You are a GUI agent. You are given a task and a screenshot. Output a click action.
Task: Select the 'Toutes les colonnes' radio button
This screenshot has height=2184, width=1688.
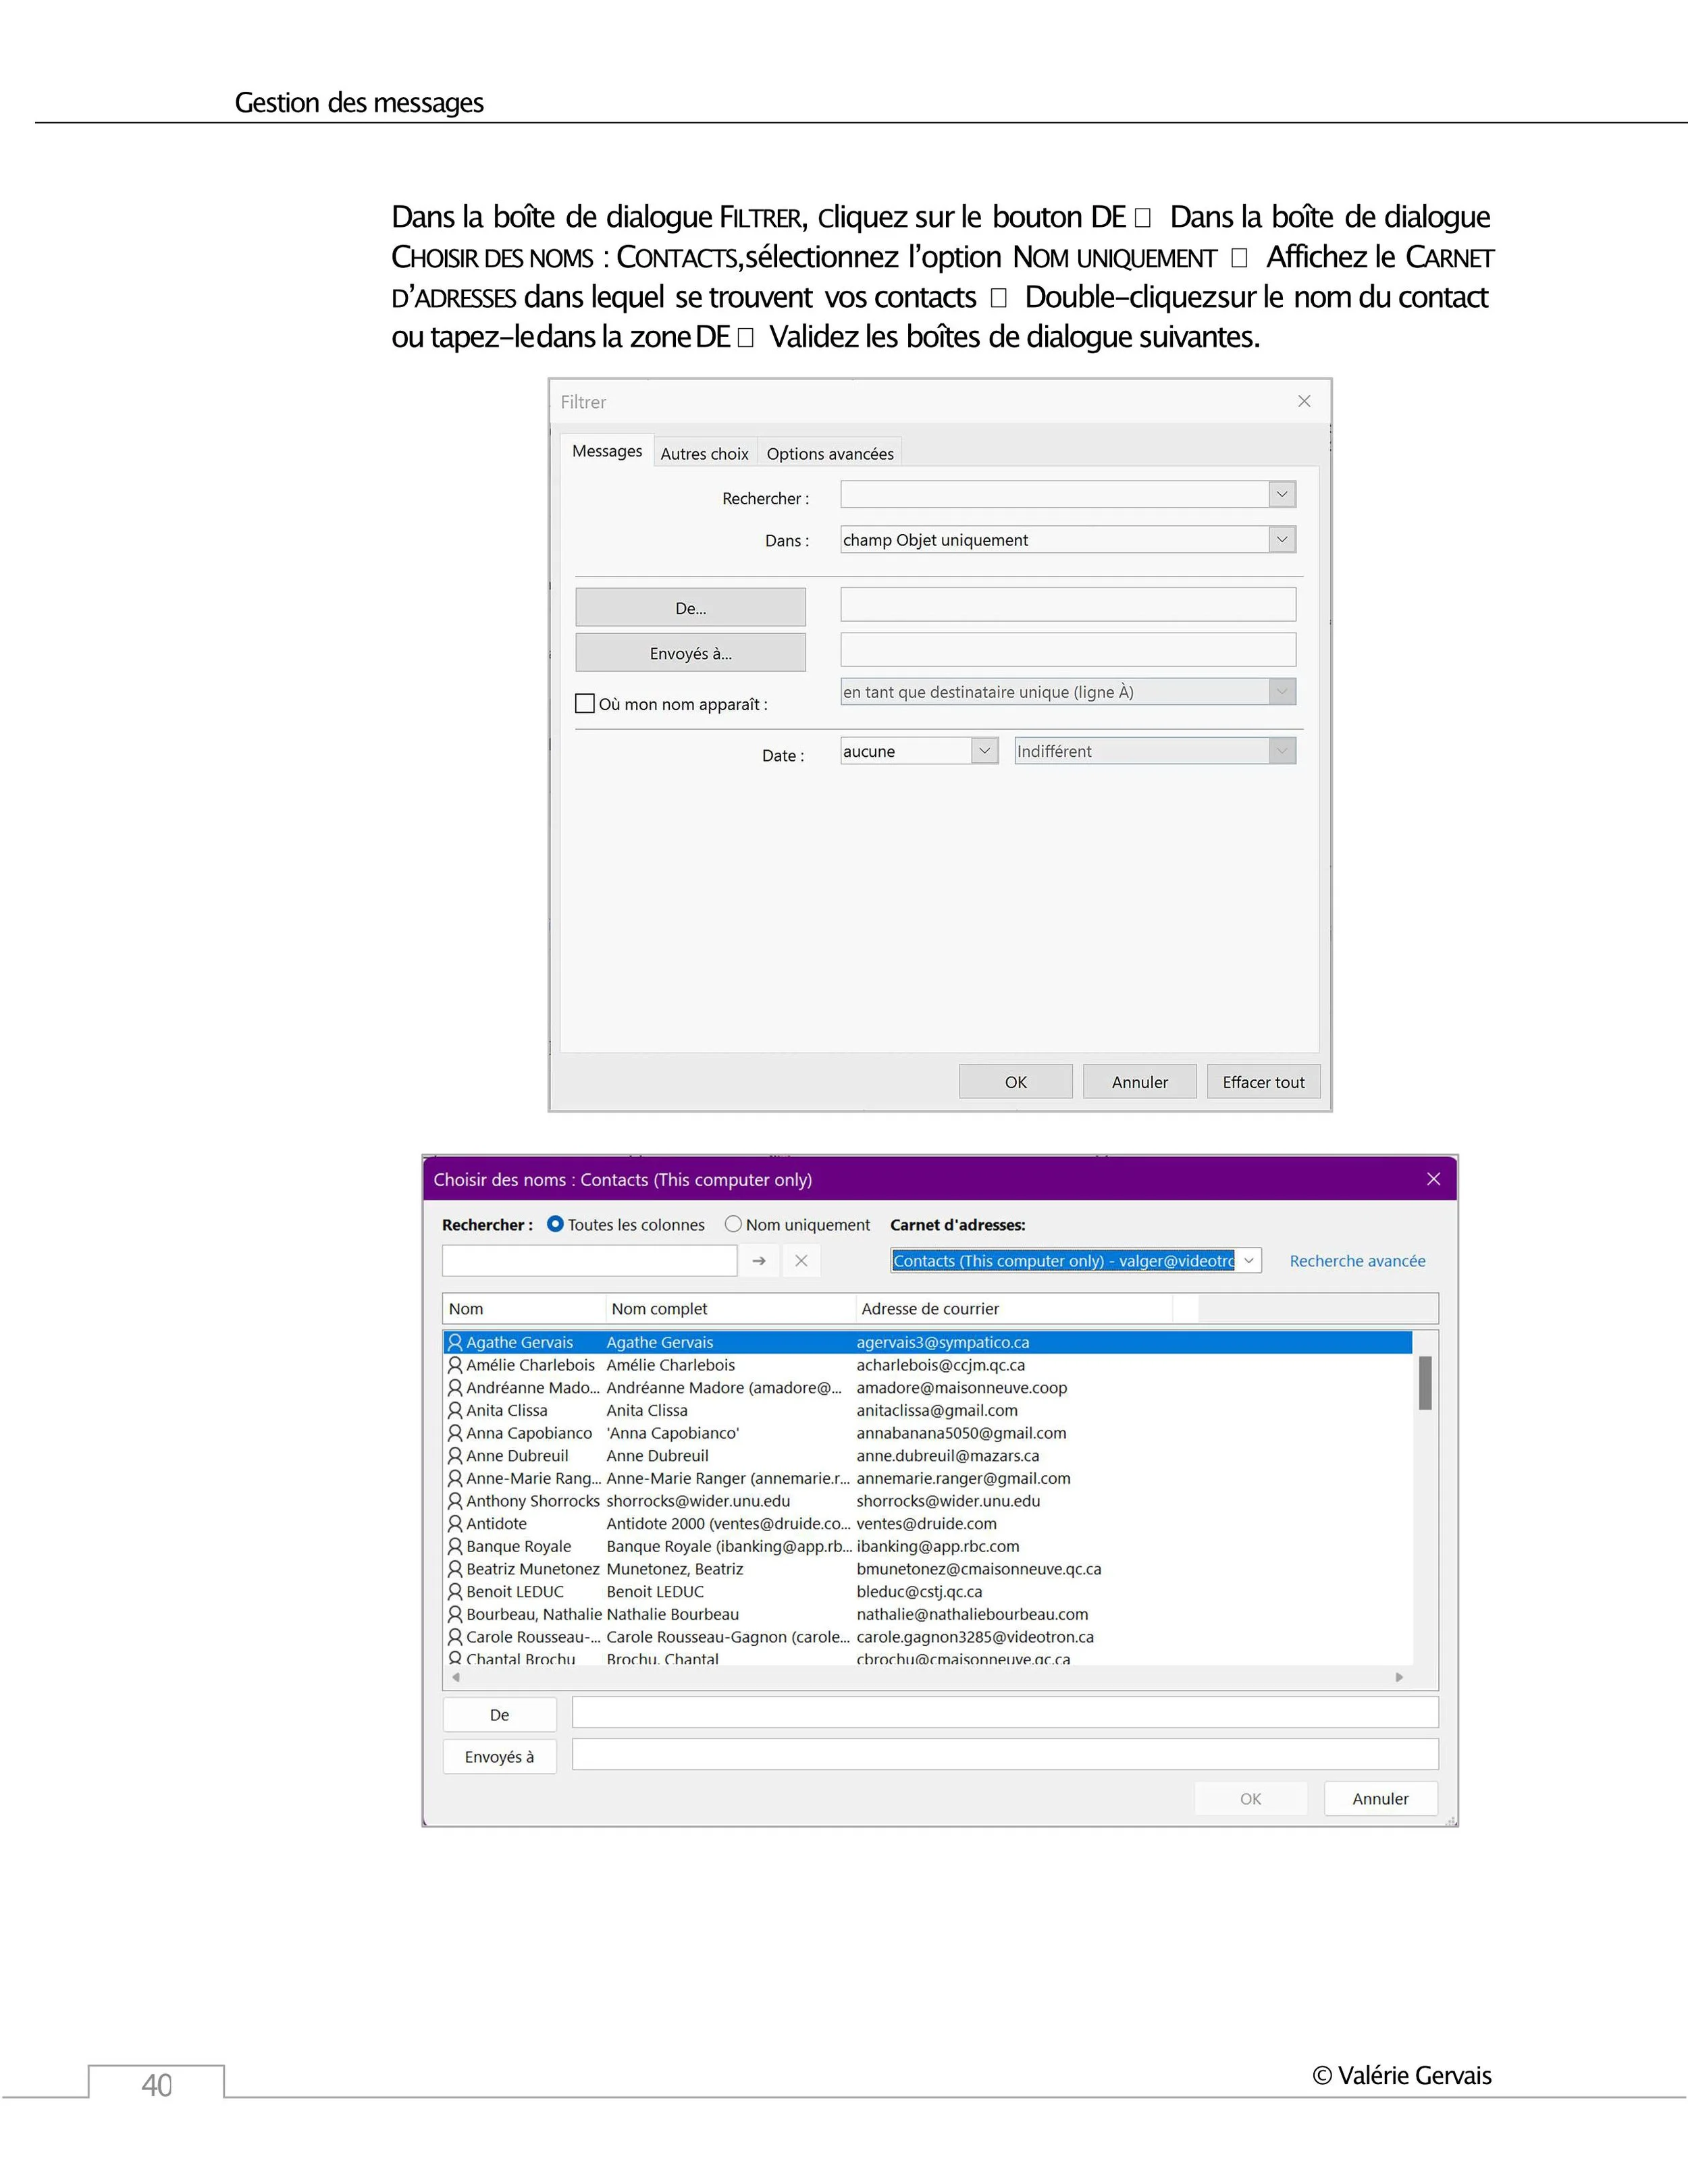[x=555, y=1224]
